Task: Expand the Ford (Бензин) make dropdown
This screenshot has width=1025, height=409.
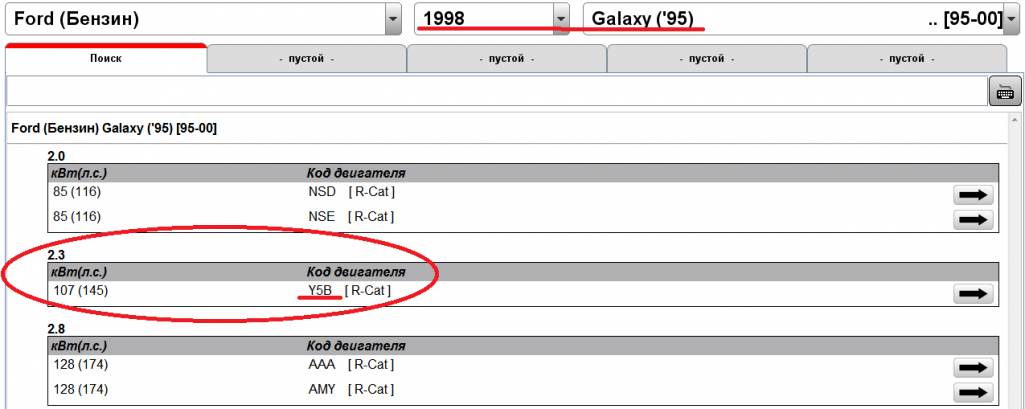Action: pos(394,19)
